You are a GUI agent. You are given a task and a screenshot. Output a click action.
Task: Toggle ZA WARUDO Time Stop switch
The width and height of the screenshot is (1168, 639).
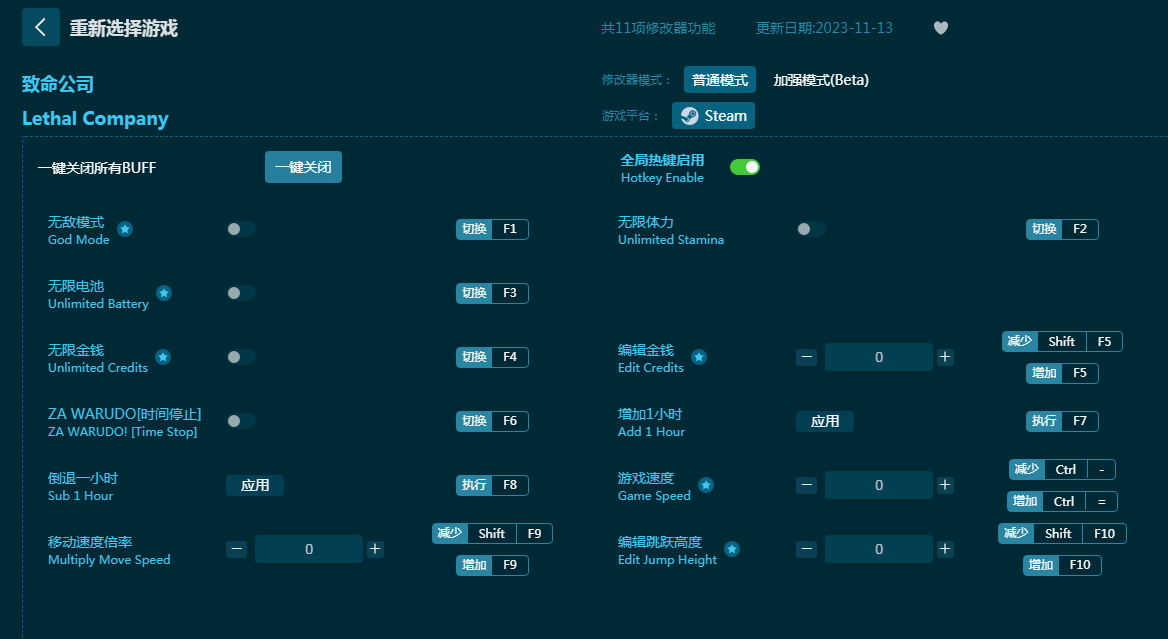pos(241,421)
